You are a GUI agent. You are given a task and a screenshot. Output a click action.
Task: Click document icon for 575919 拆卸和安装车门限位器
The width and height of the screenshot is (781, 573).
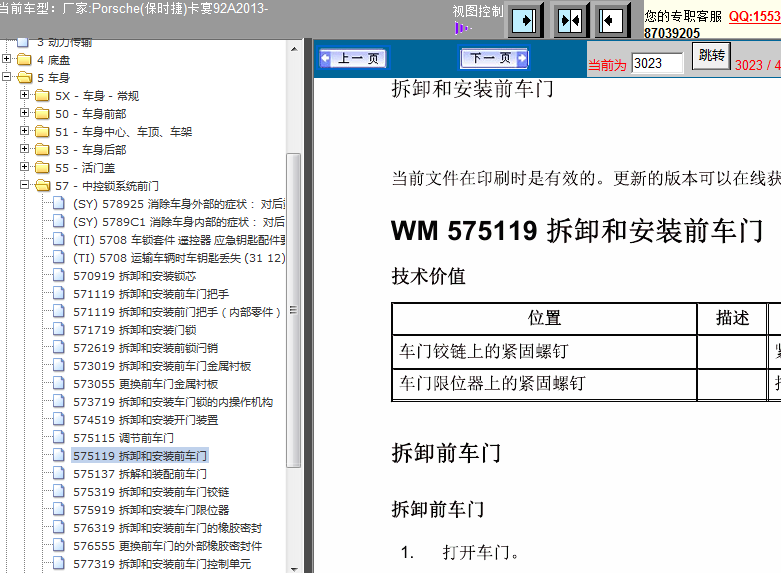tap(59, 509)
